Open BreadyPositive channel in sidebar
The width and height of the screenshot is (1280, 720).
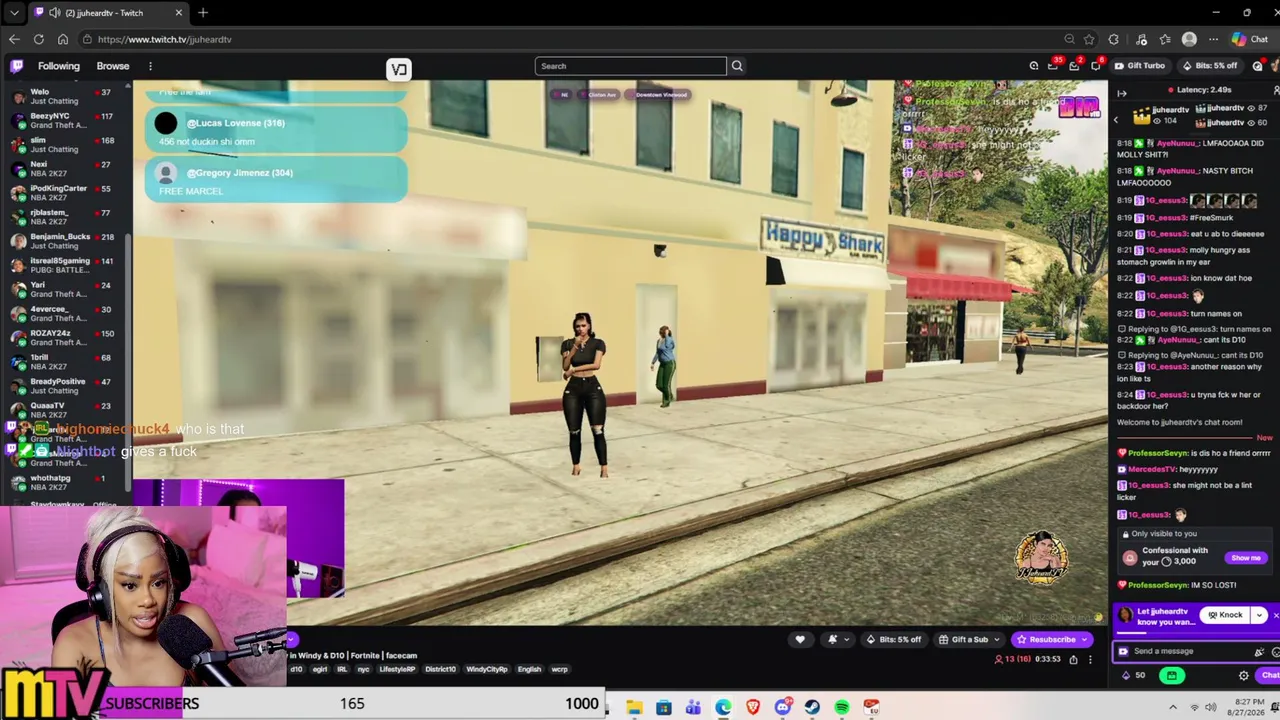click(66, 386)
